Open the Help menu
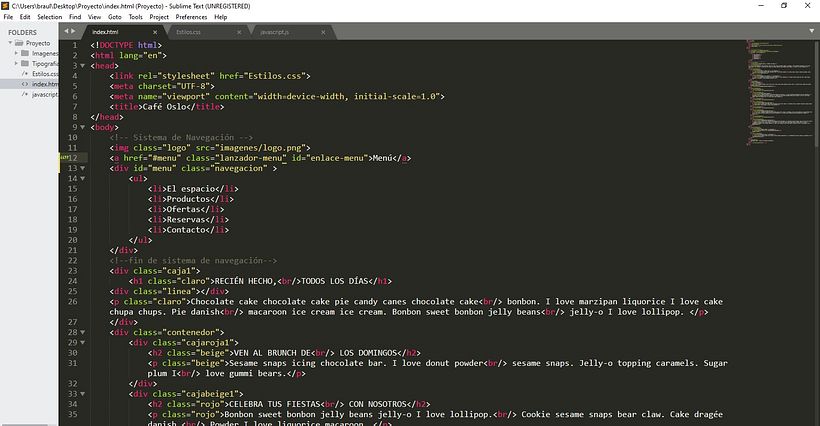 coord(221,17)
